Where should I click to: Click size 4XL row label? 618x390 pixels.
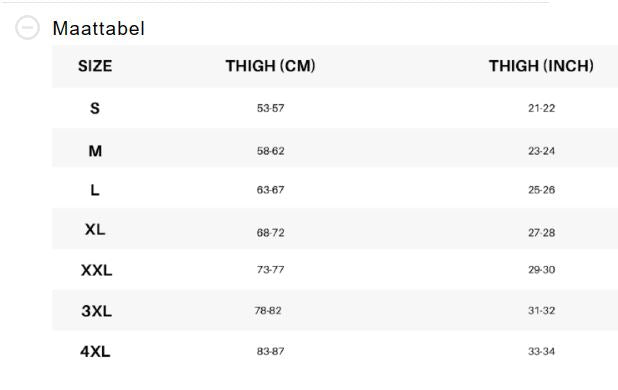(x=95, y=351)
